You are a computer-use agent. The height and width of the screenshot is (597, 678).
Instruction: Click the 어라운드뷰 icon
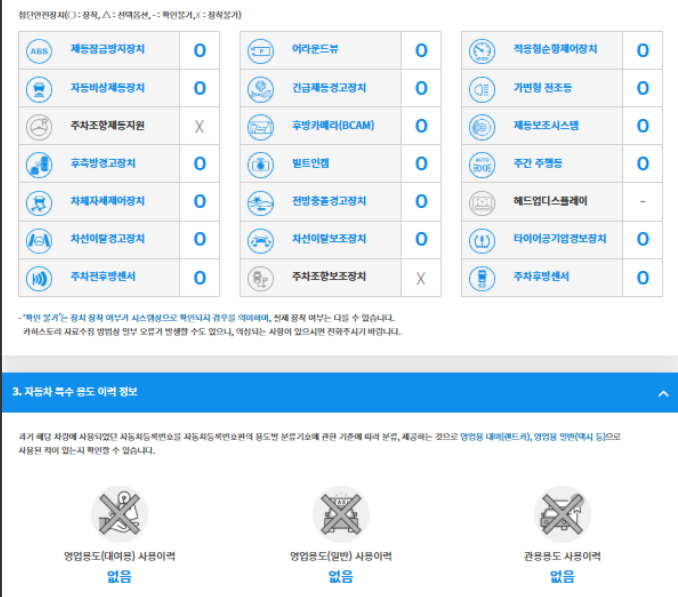coord(260,51)
